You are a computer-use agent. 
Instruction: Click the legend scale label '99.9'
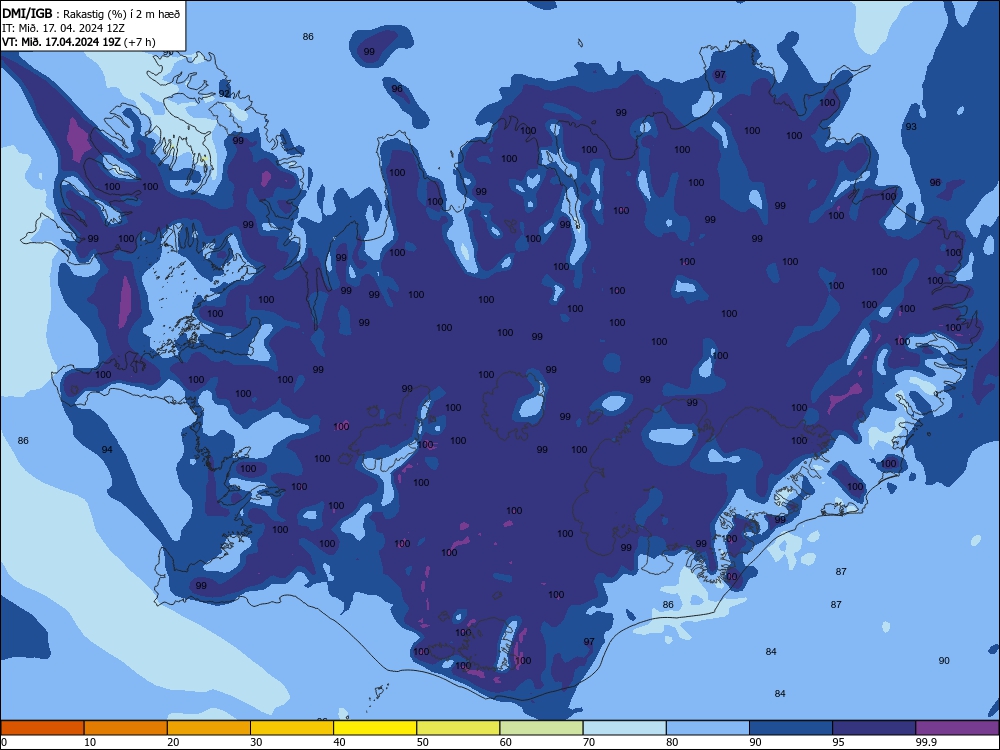(926, 742)
